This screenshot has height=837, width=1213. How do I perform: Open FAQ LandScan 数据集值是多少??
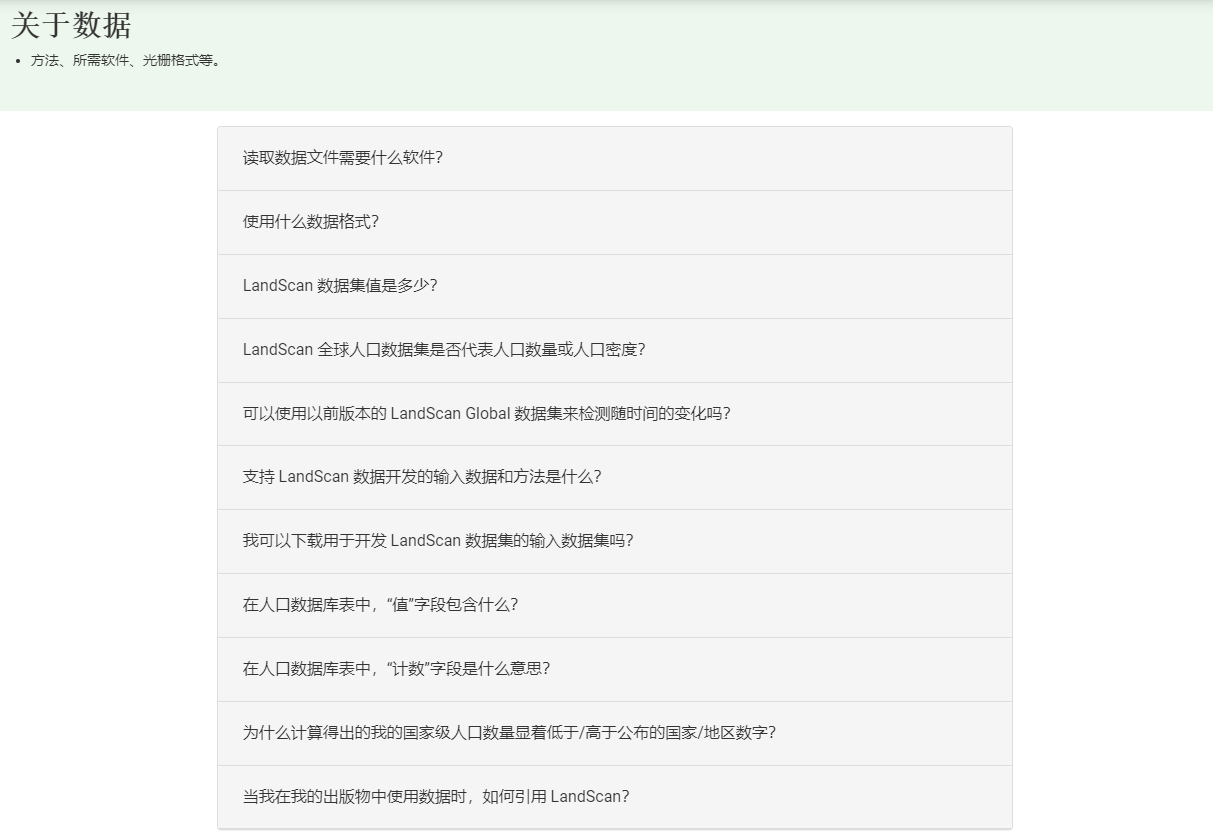tap(614, 286)
